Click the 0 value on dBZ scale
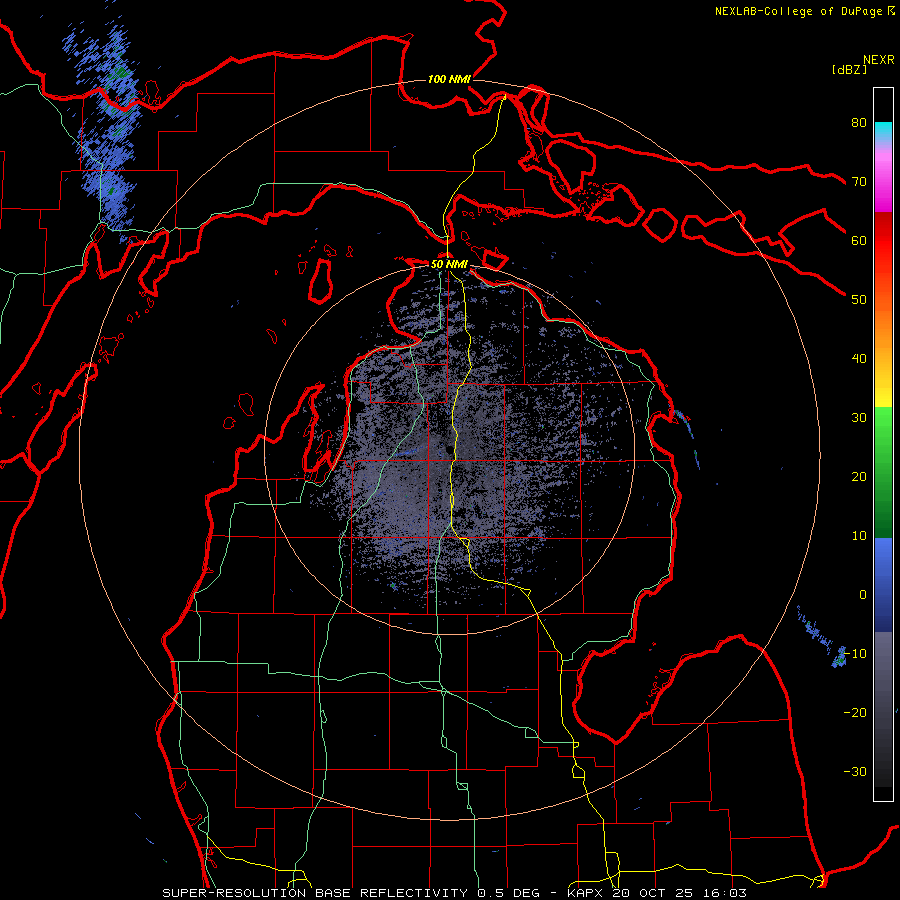900x900 pixels. point(863,595)
